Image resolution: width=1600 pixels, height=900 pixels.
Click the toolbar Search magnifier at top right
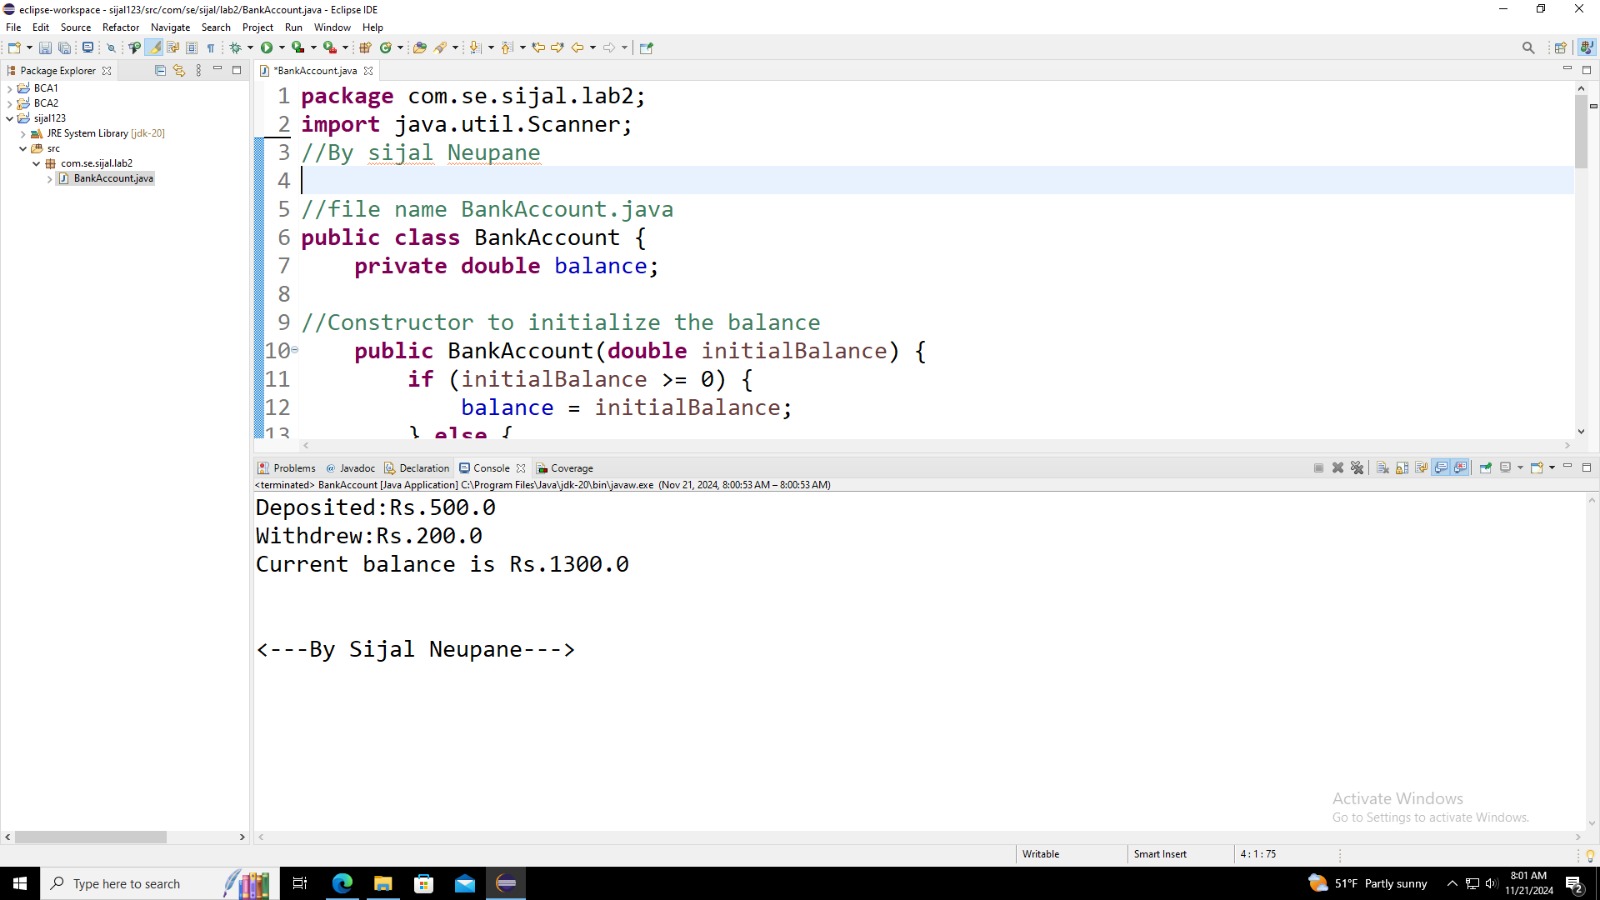(1528, 47)
